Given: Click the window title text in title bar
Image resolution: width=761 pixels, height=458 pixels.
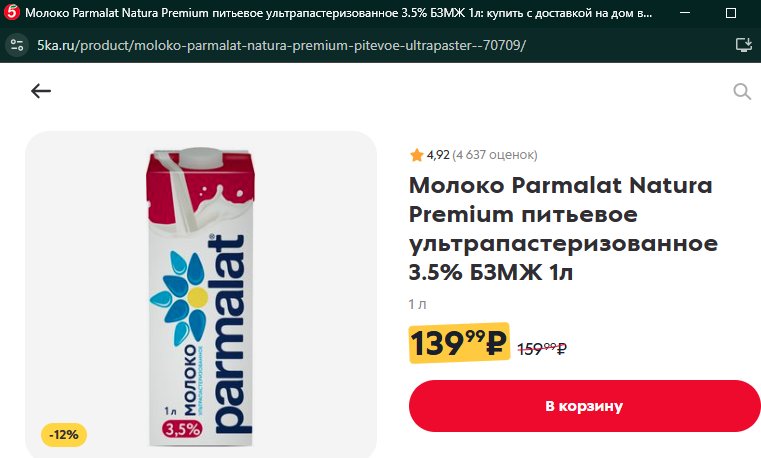Looking at the screenshot, I should click(339, 13).
